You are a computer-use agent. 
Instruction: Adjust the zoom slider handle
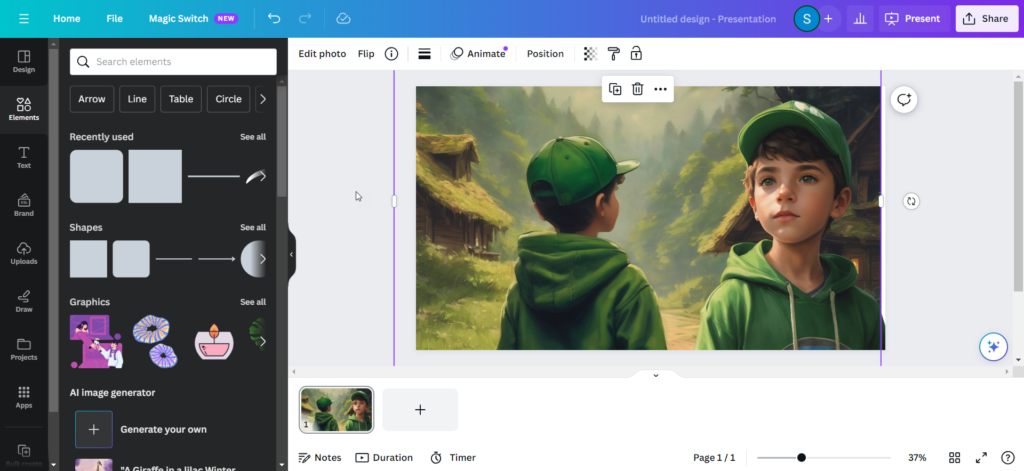pos(801,457)
